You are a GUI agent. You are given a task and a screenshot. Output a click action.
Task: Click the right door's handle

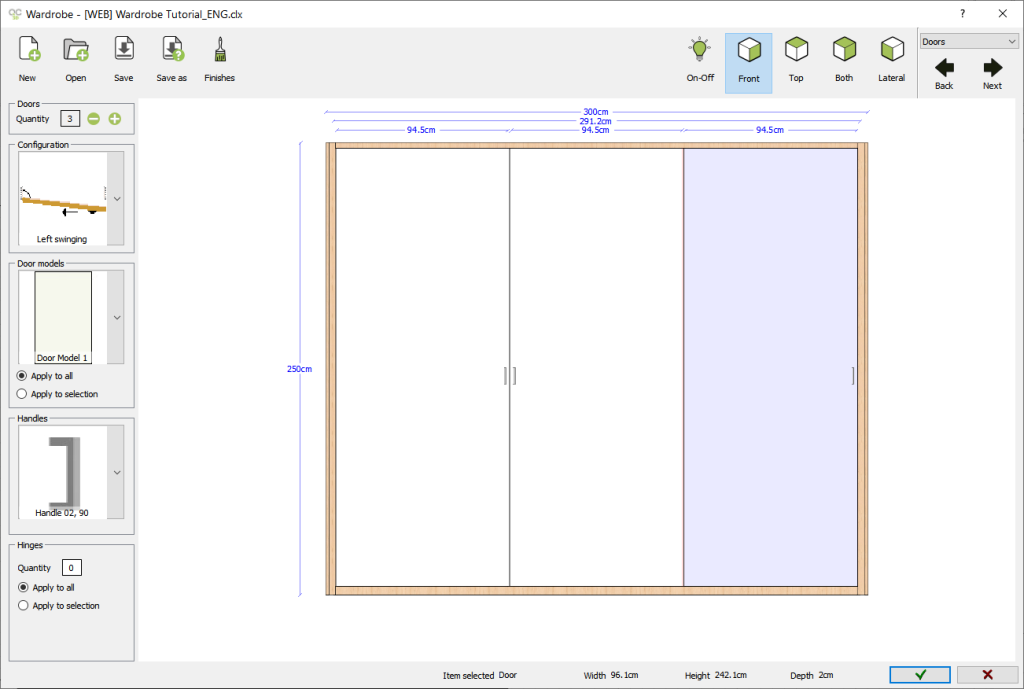[853, 376]
